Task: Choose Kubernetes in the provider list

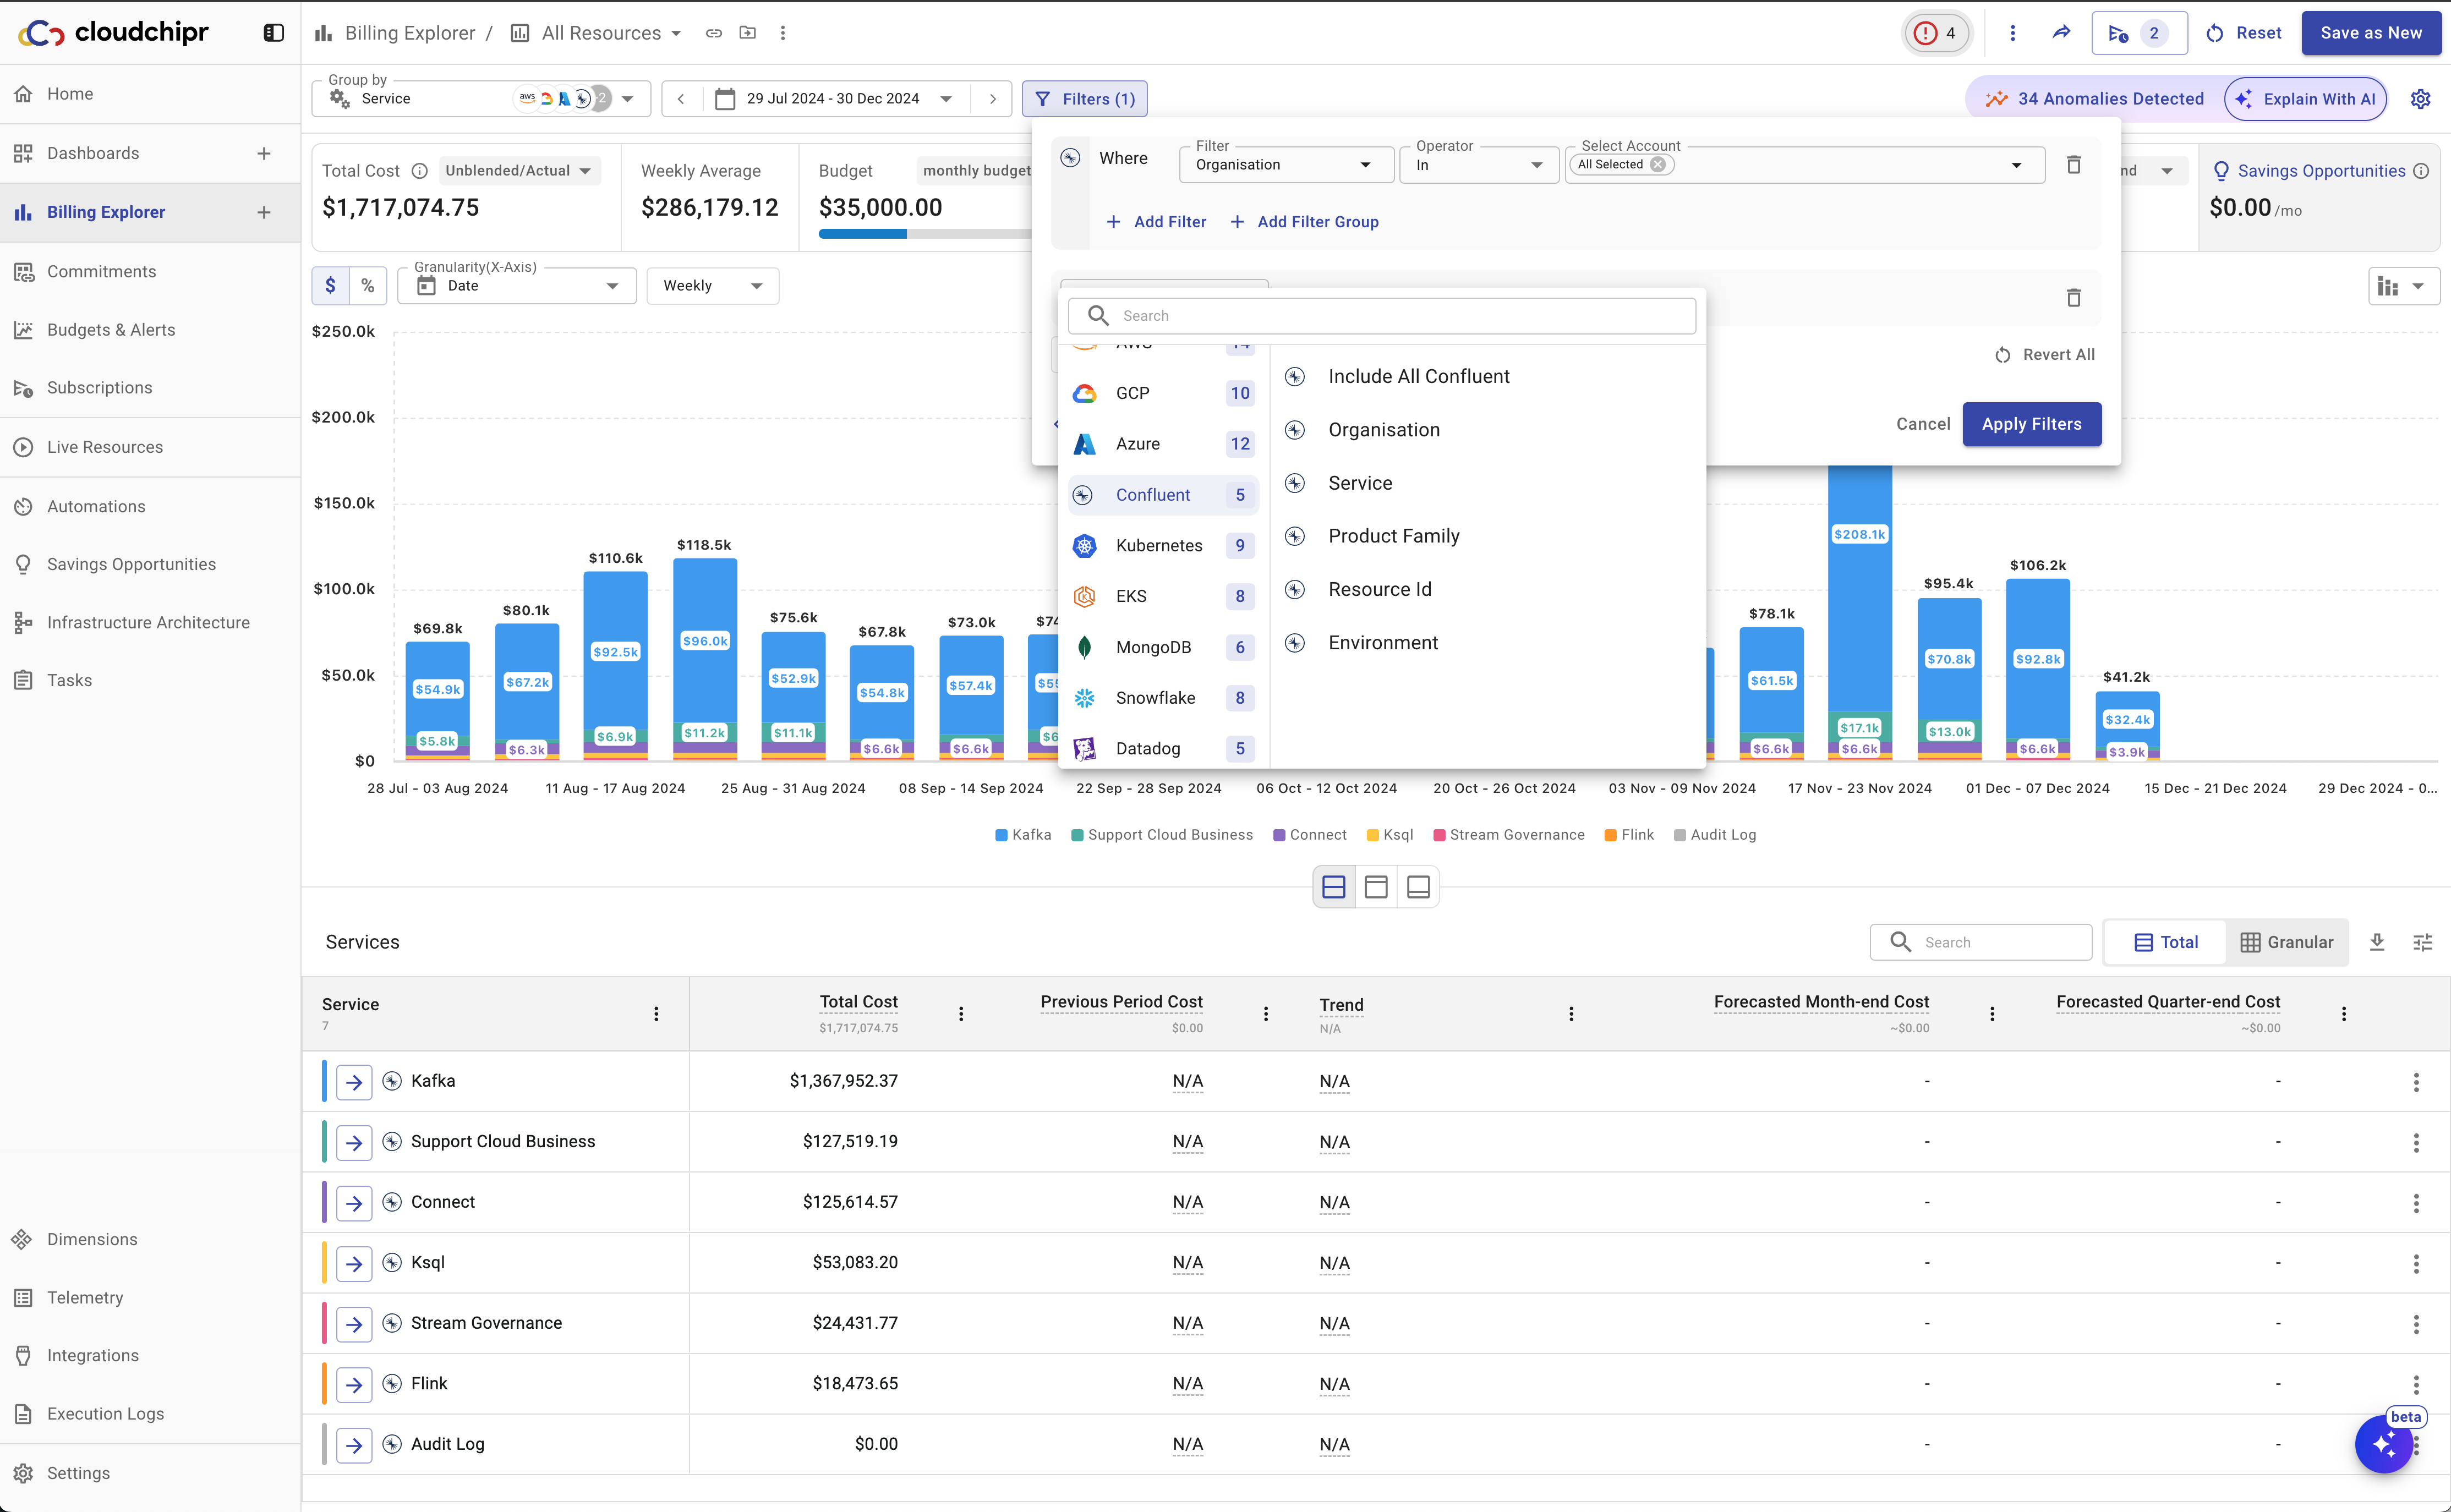Action: pyautogui.click(x=1158, y=545)
